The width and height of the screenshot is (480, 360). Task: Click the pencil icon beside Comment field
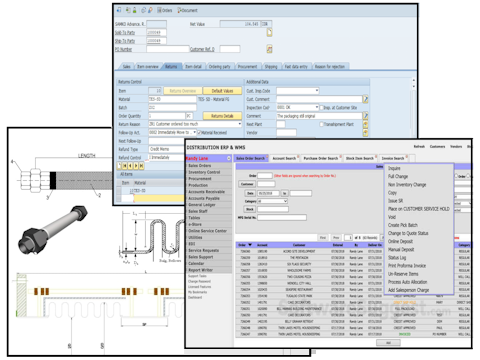pyautogui.click(x=365, y=116)
